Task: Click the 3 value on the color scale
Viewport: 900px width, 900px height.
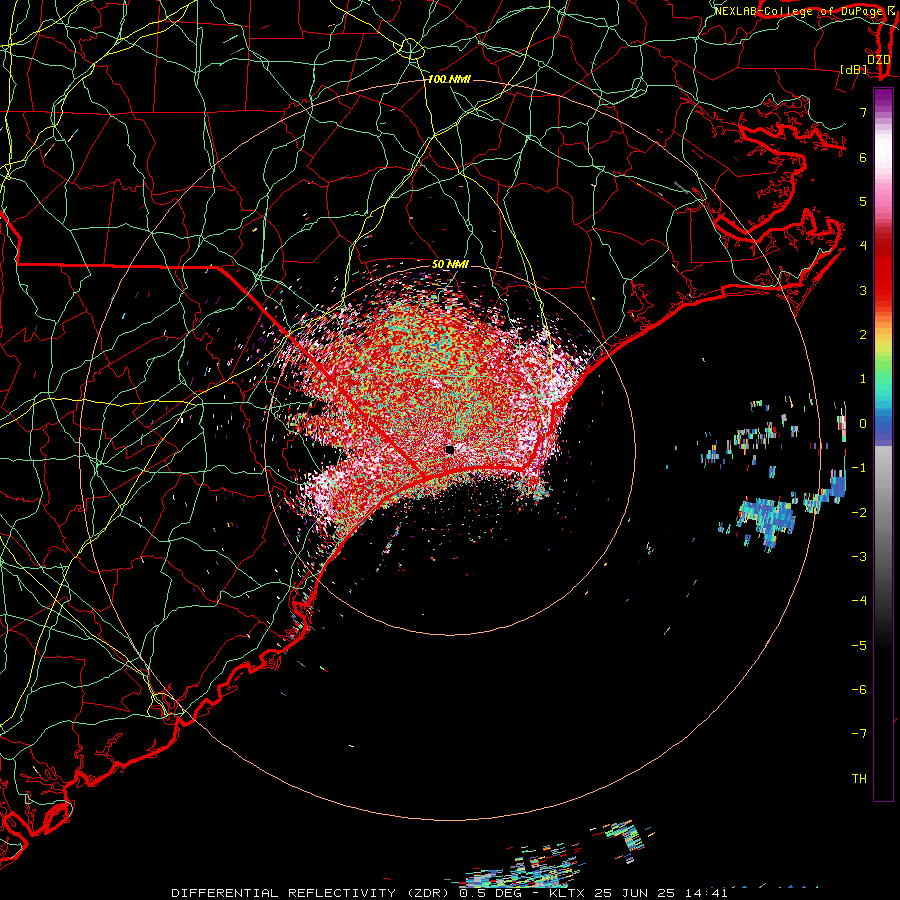Action: click(863, 290)
